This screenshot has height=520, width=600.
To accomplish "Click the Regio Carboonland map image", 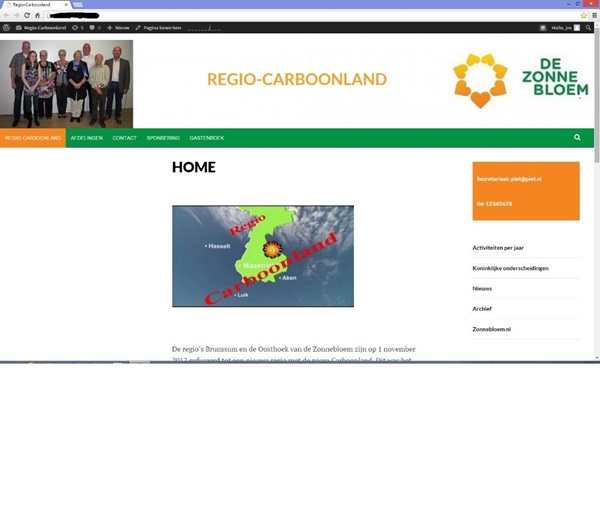I will coord(263,256).
